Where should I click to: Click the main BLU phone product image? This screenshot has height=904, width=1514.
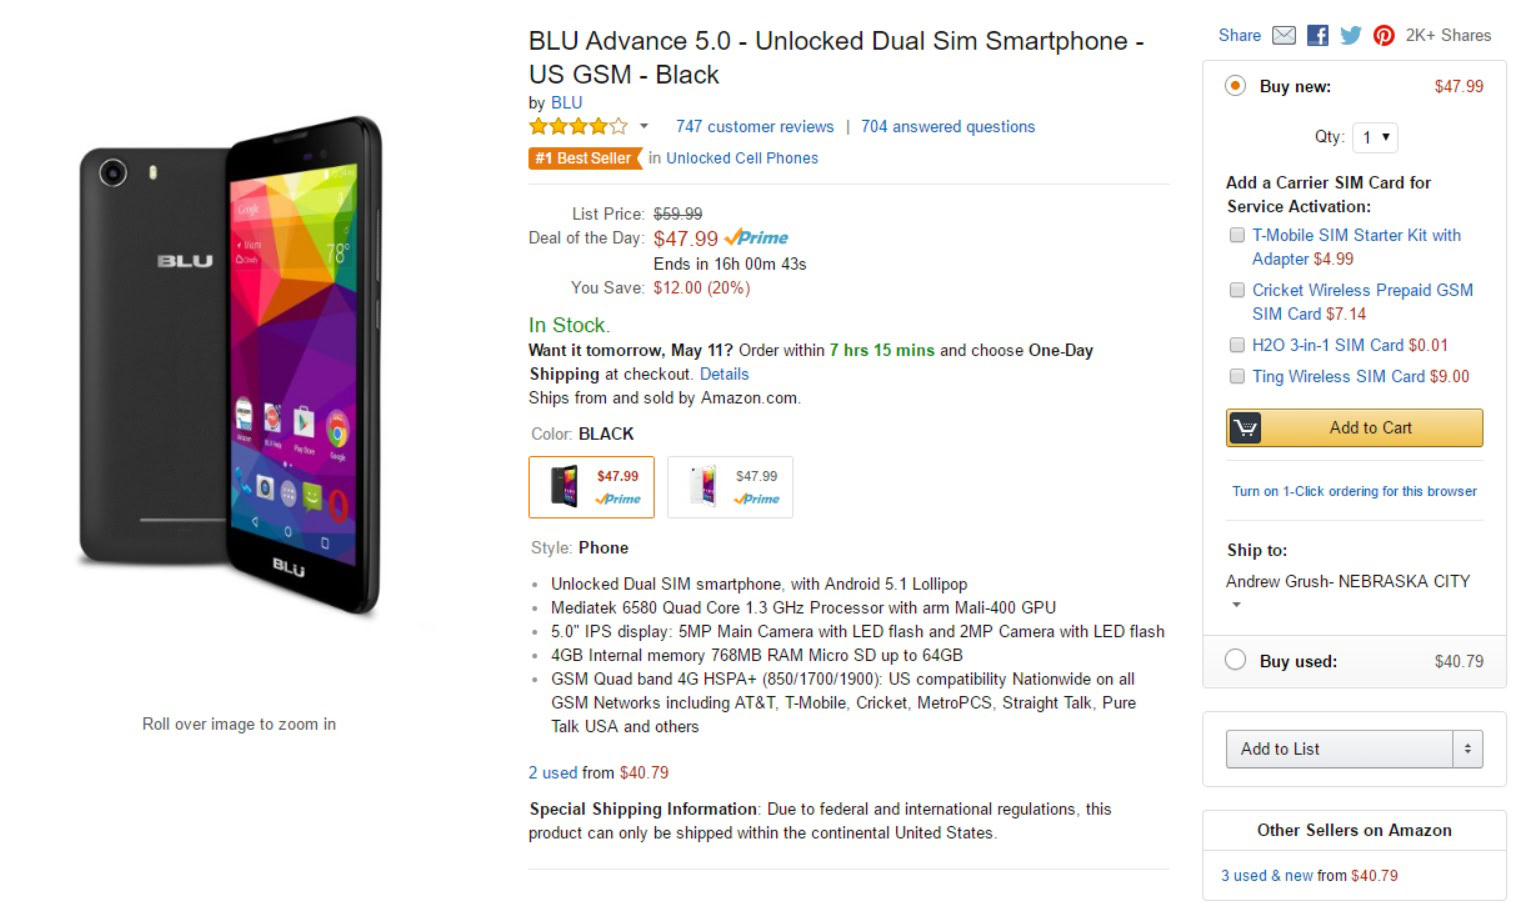click(232, 365)
